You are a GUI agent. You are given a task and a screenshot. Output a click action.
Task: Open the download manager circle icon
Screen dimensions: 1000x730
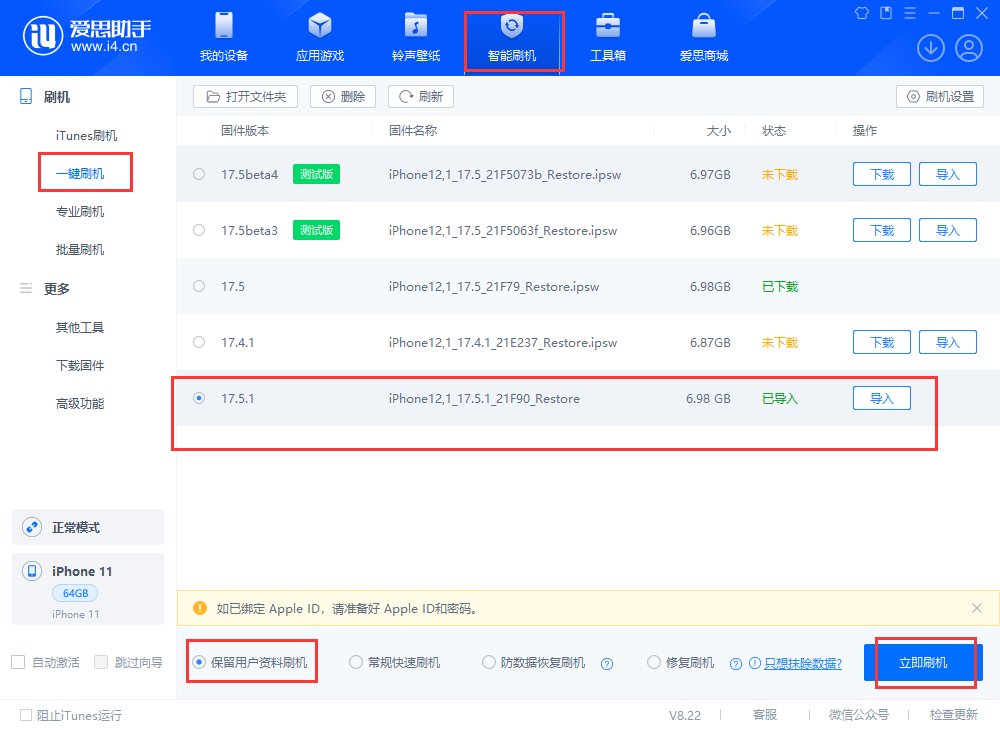(930, 47)
